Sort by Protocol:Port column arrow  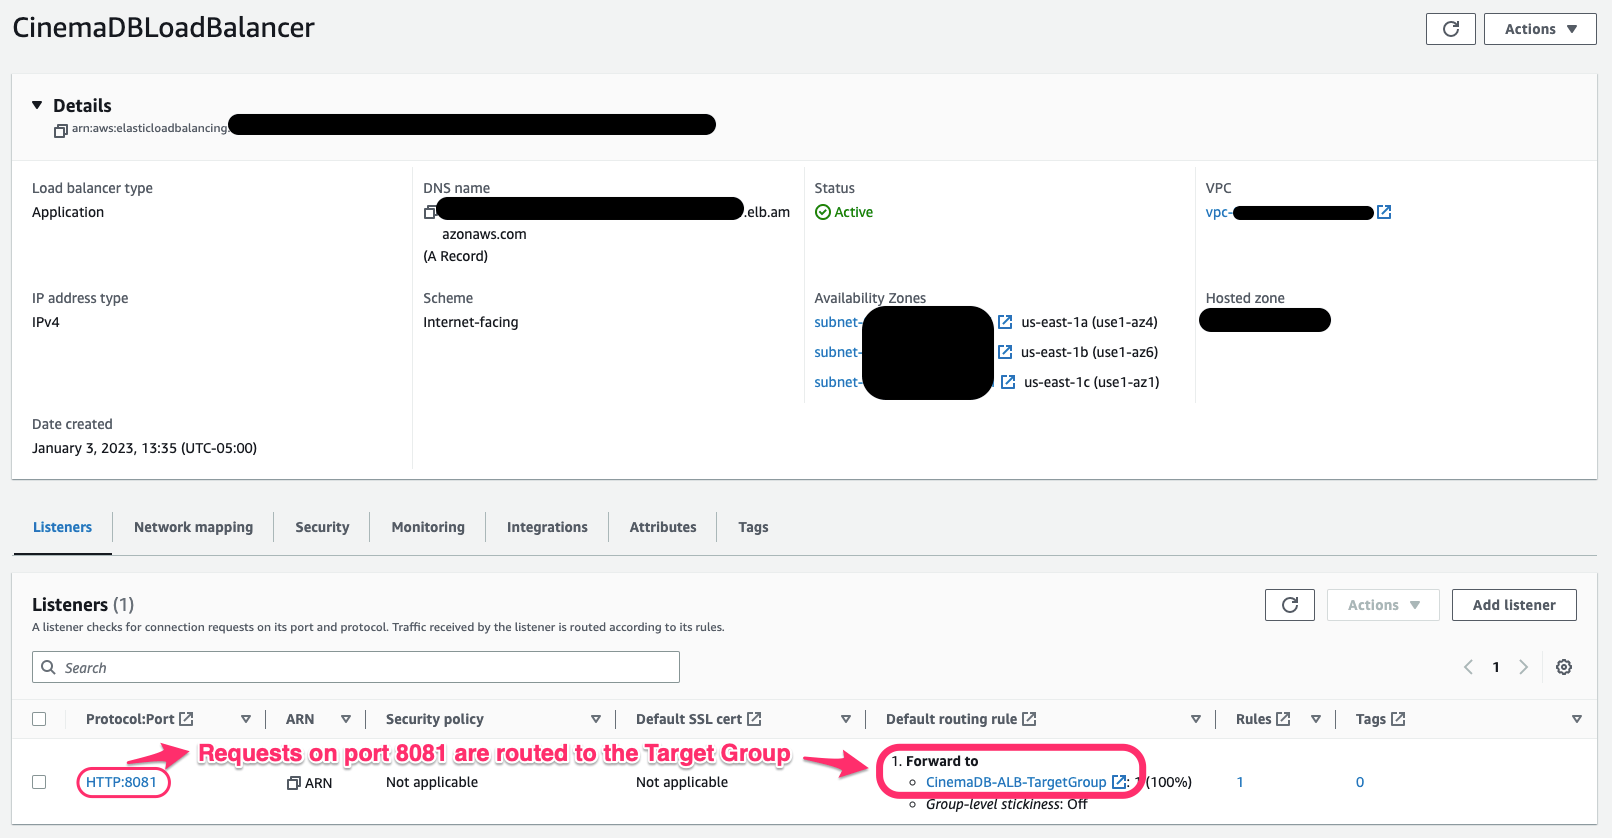click(x=246, y=719)
